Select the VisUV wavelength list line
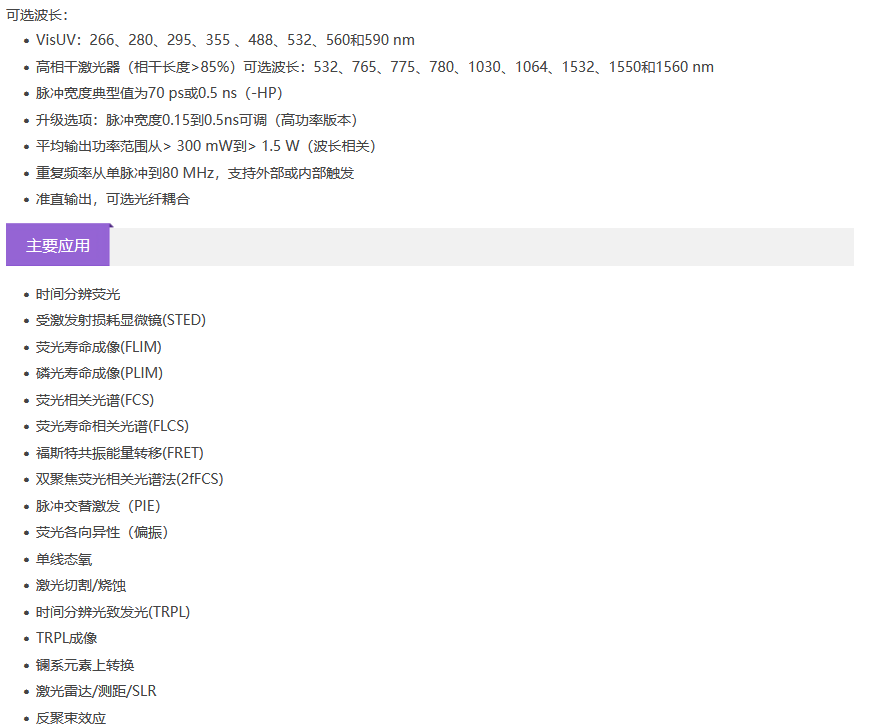This screenshot has width=874, height=727. 225,40
